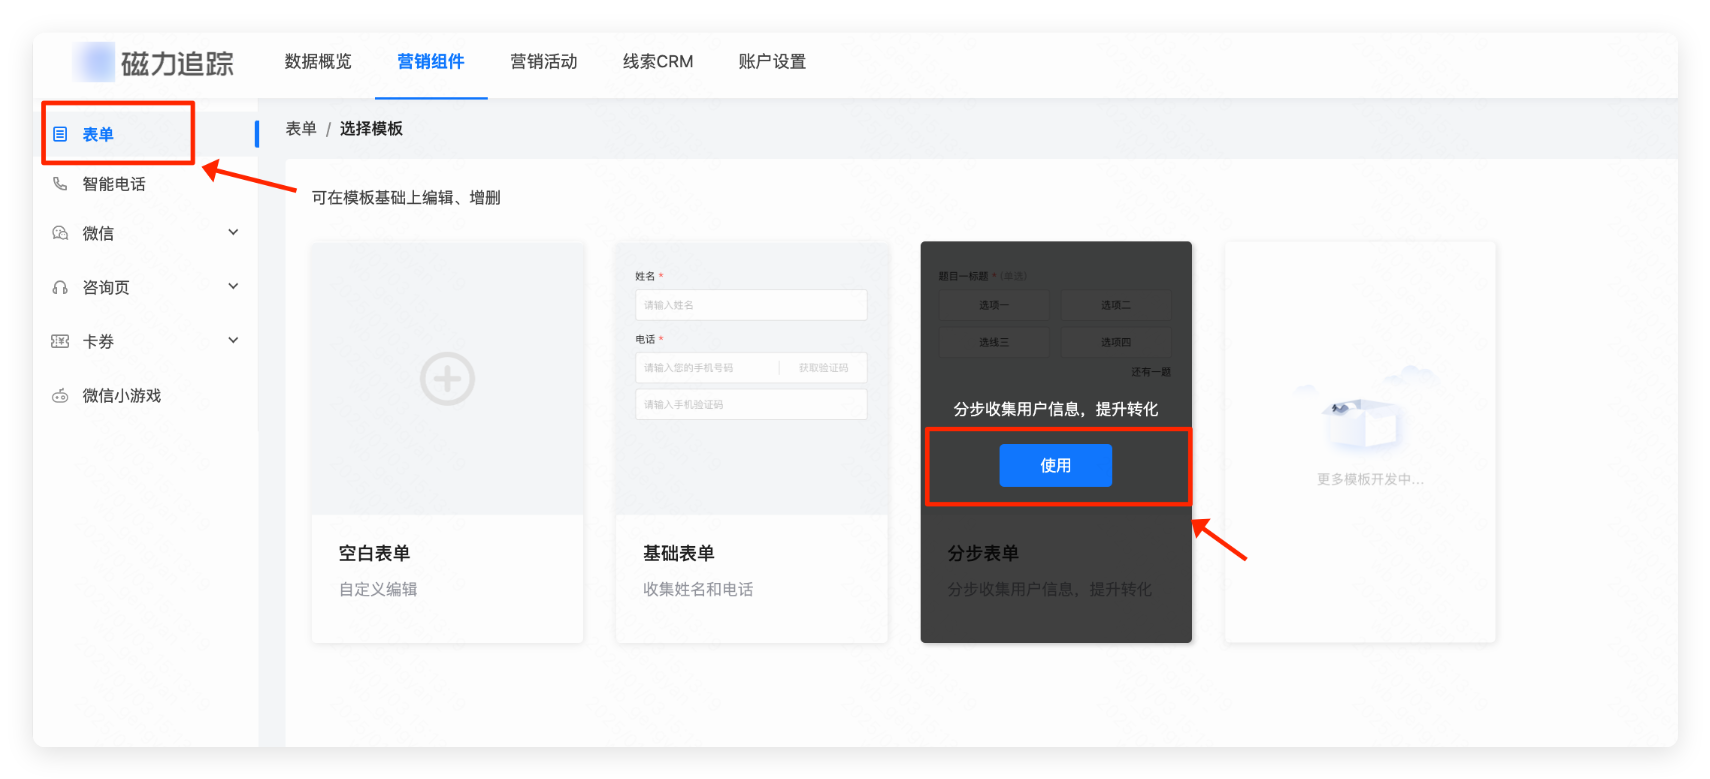Click the 智能电话 phone icon
1710x779 pixels.
click(60, 184)
